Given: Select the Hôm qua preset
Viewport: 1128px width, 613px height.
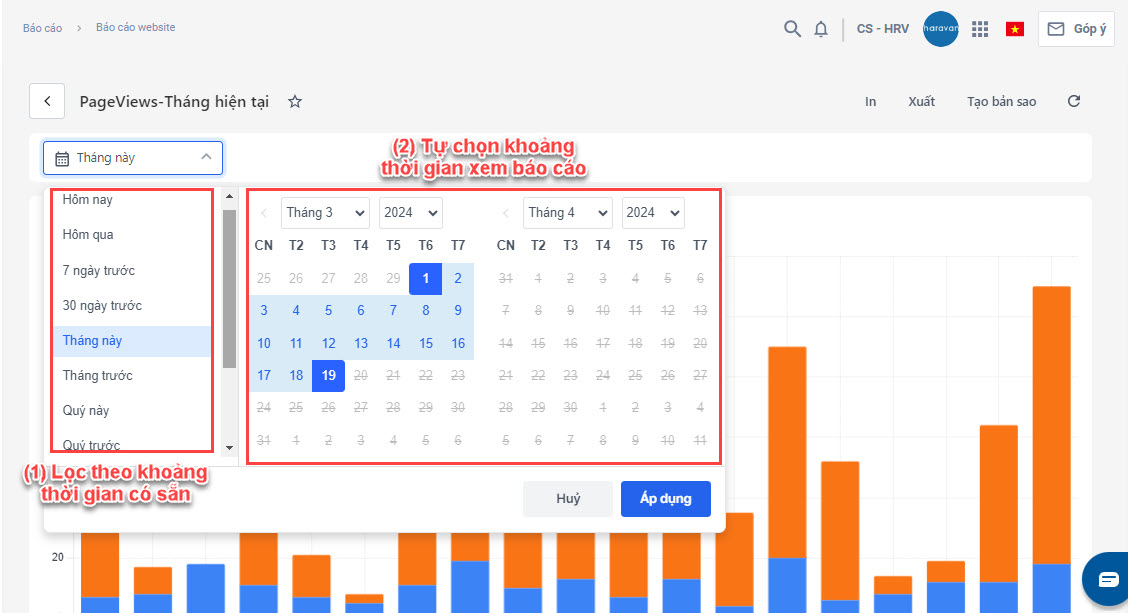Looking at the screenshot, I should pyautogui.click(x=88, y=235).
